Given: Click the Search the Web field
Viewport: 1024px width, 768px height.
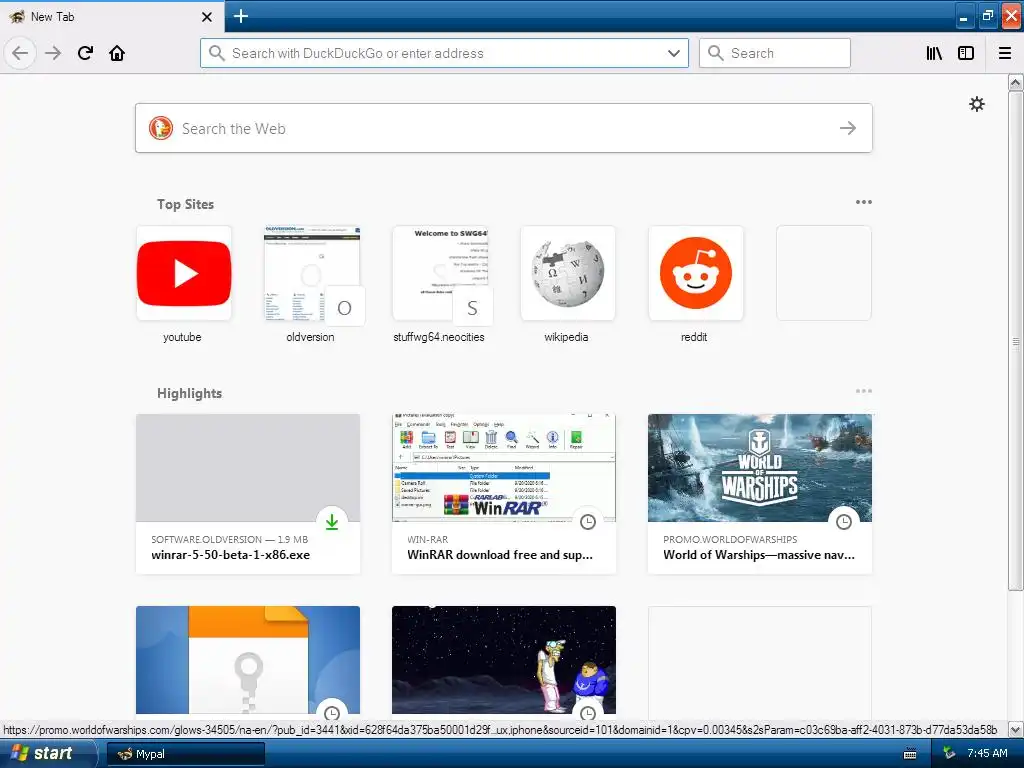Looking at the screenshot, I should click(x=504, y=128).
